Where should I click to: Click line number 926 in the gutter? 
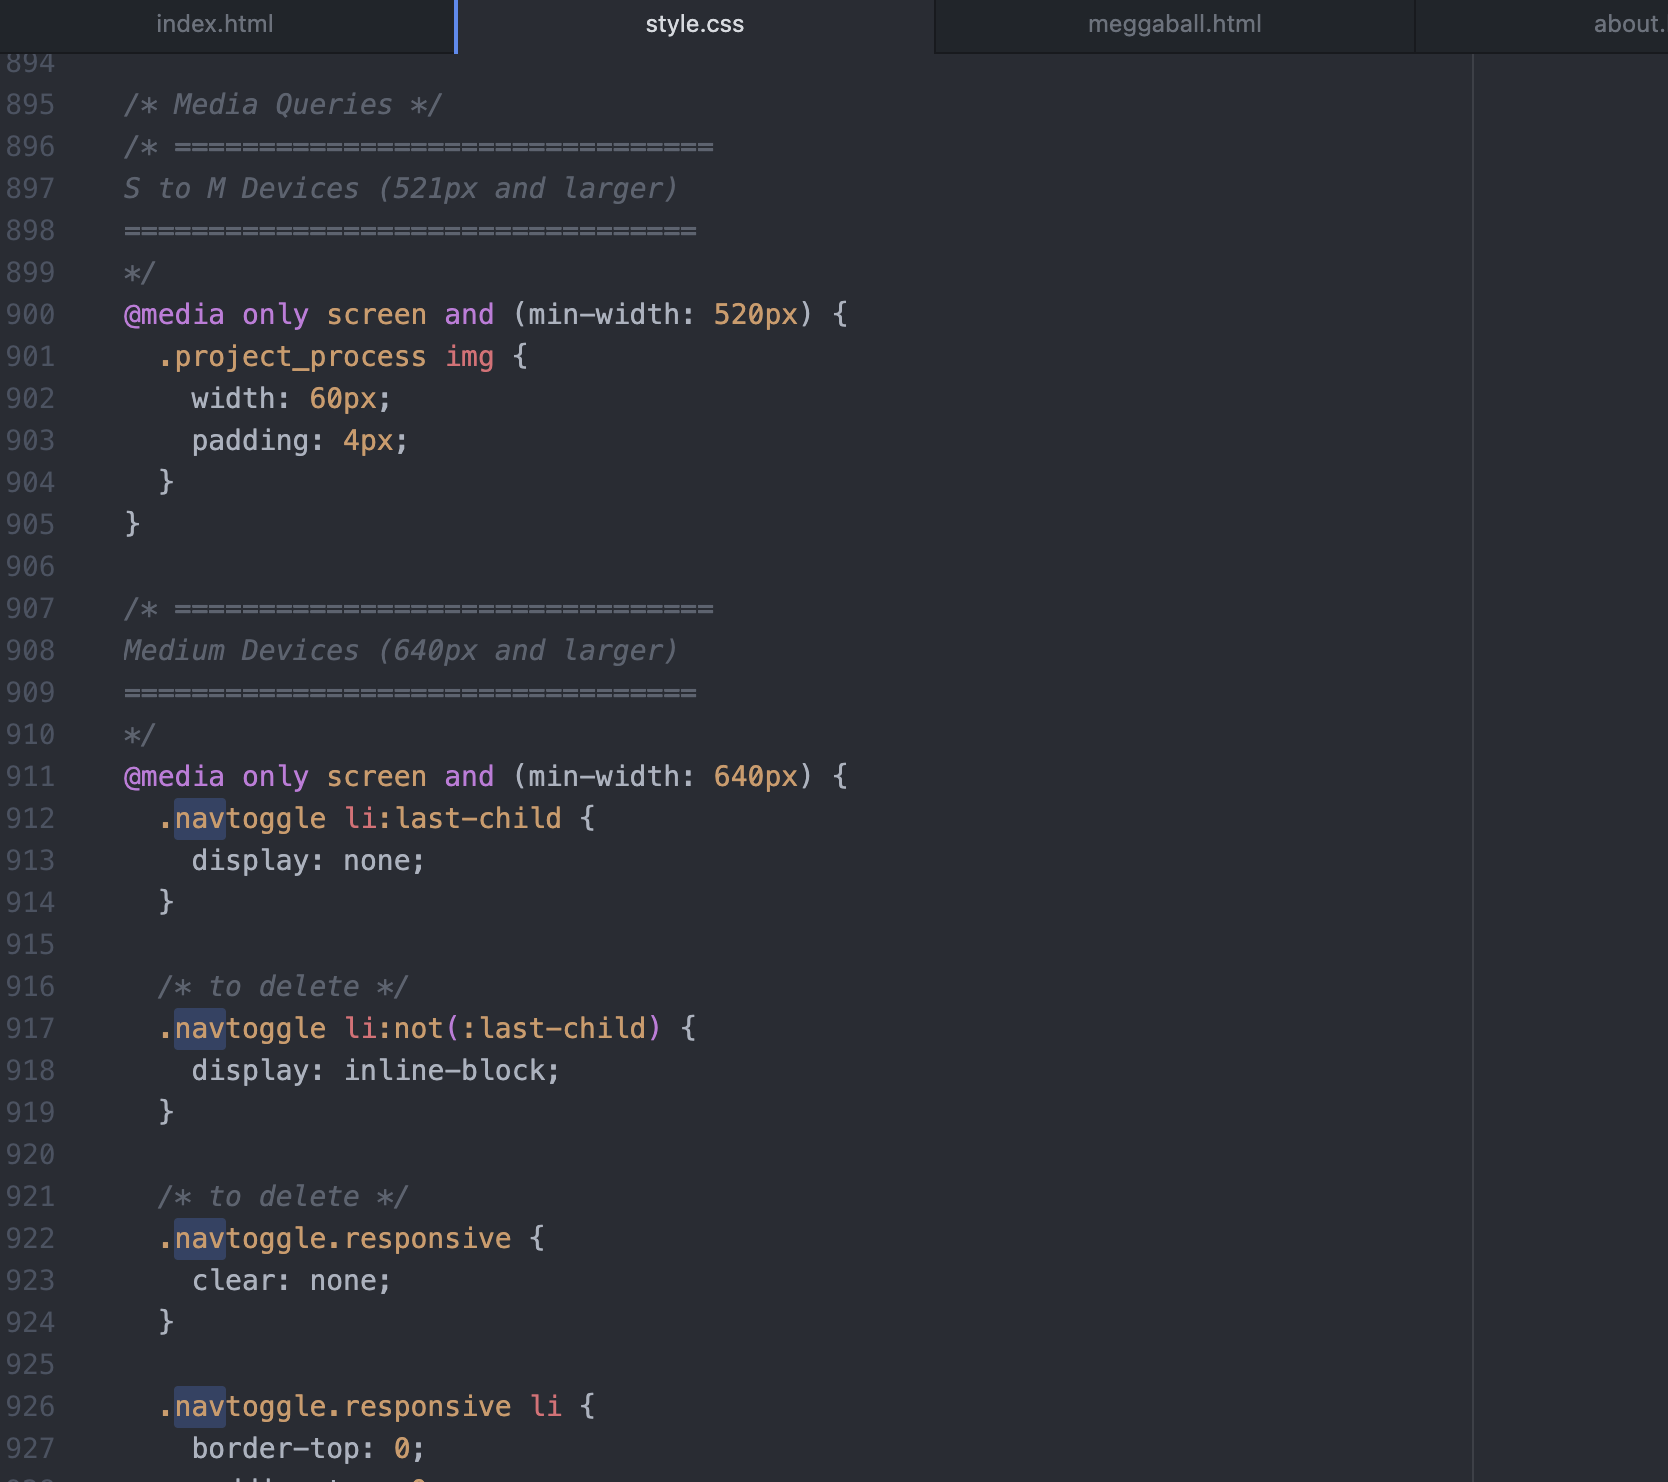click(30, 1407)
